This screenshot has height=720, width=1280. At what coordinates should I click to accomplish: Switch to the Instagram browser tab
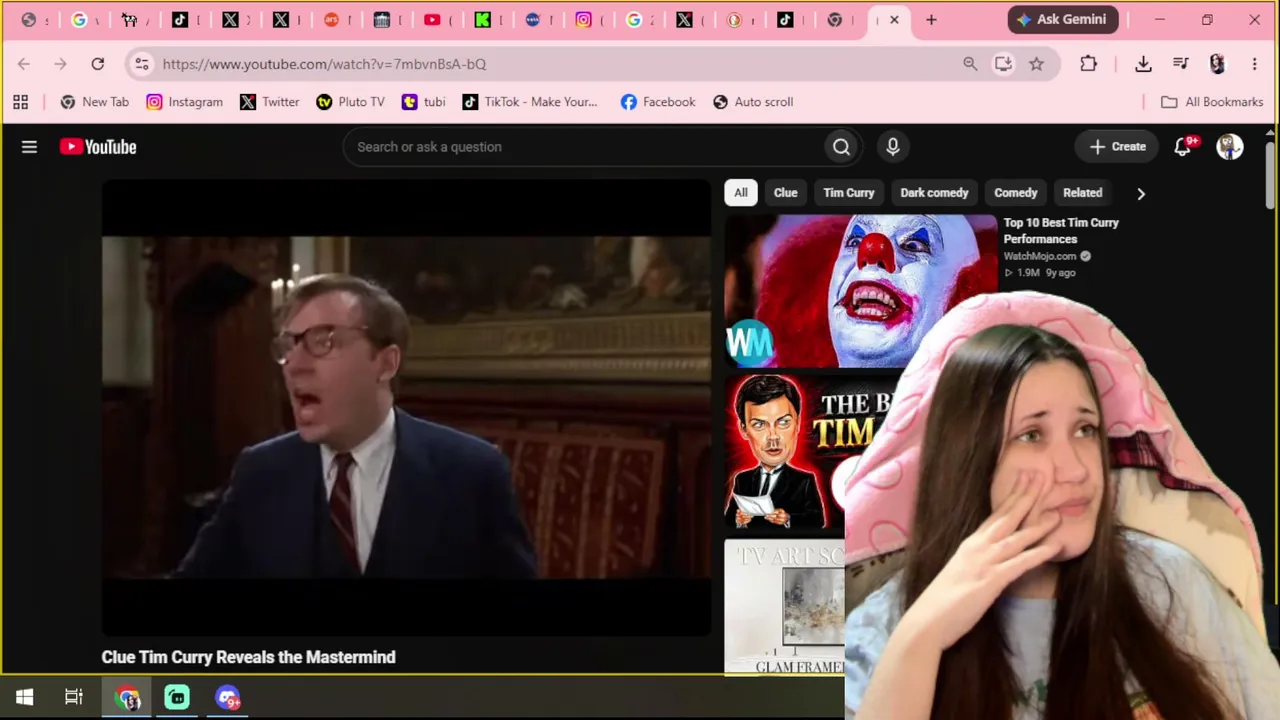point(584,20)
